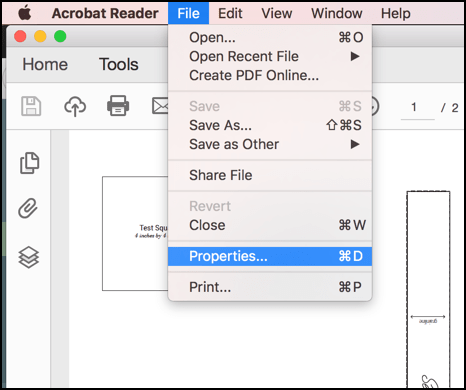466x390 pixels.
Task: Open the layers panel icon
Action: 29,257
